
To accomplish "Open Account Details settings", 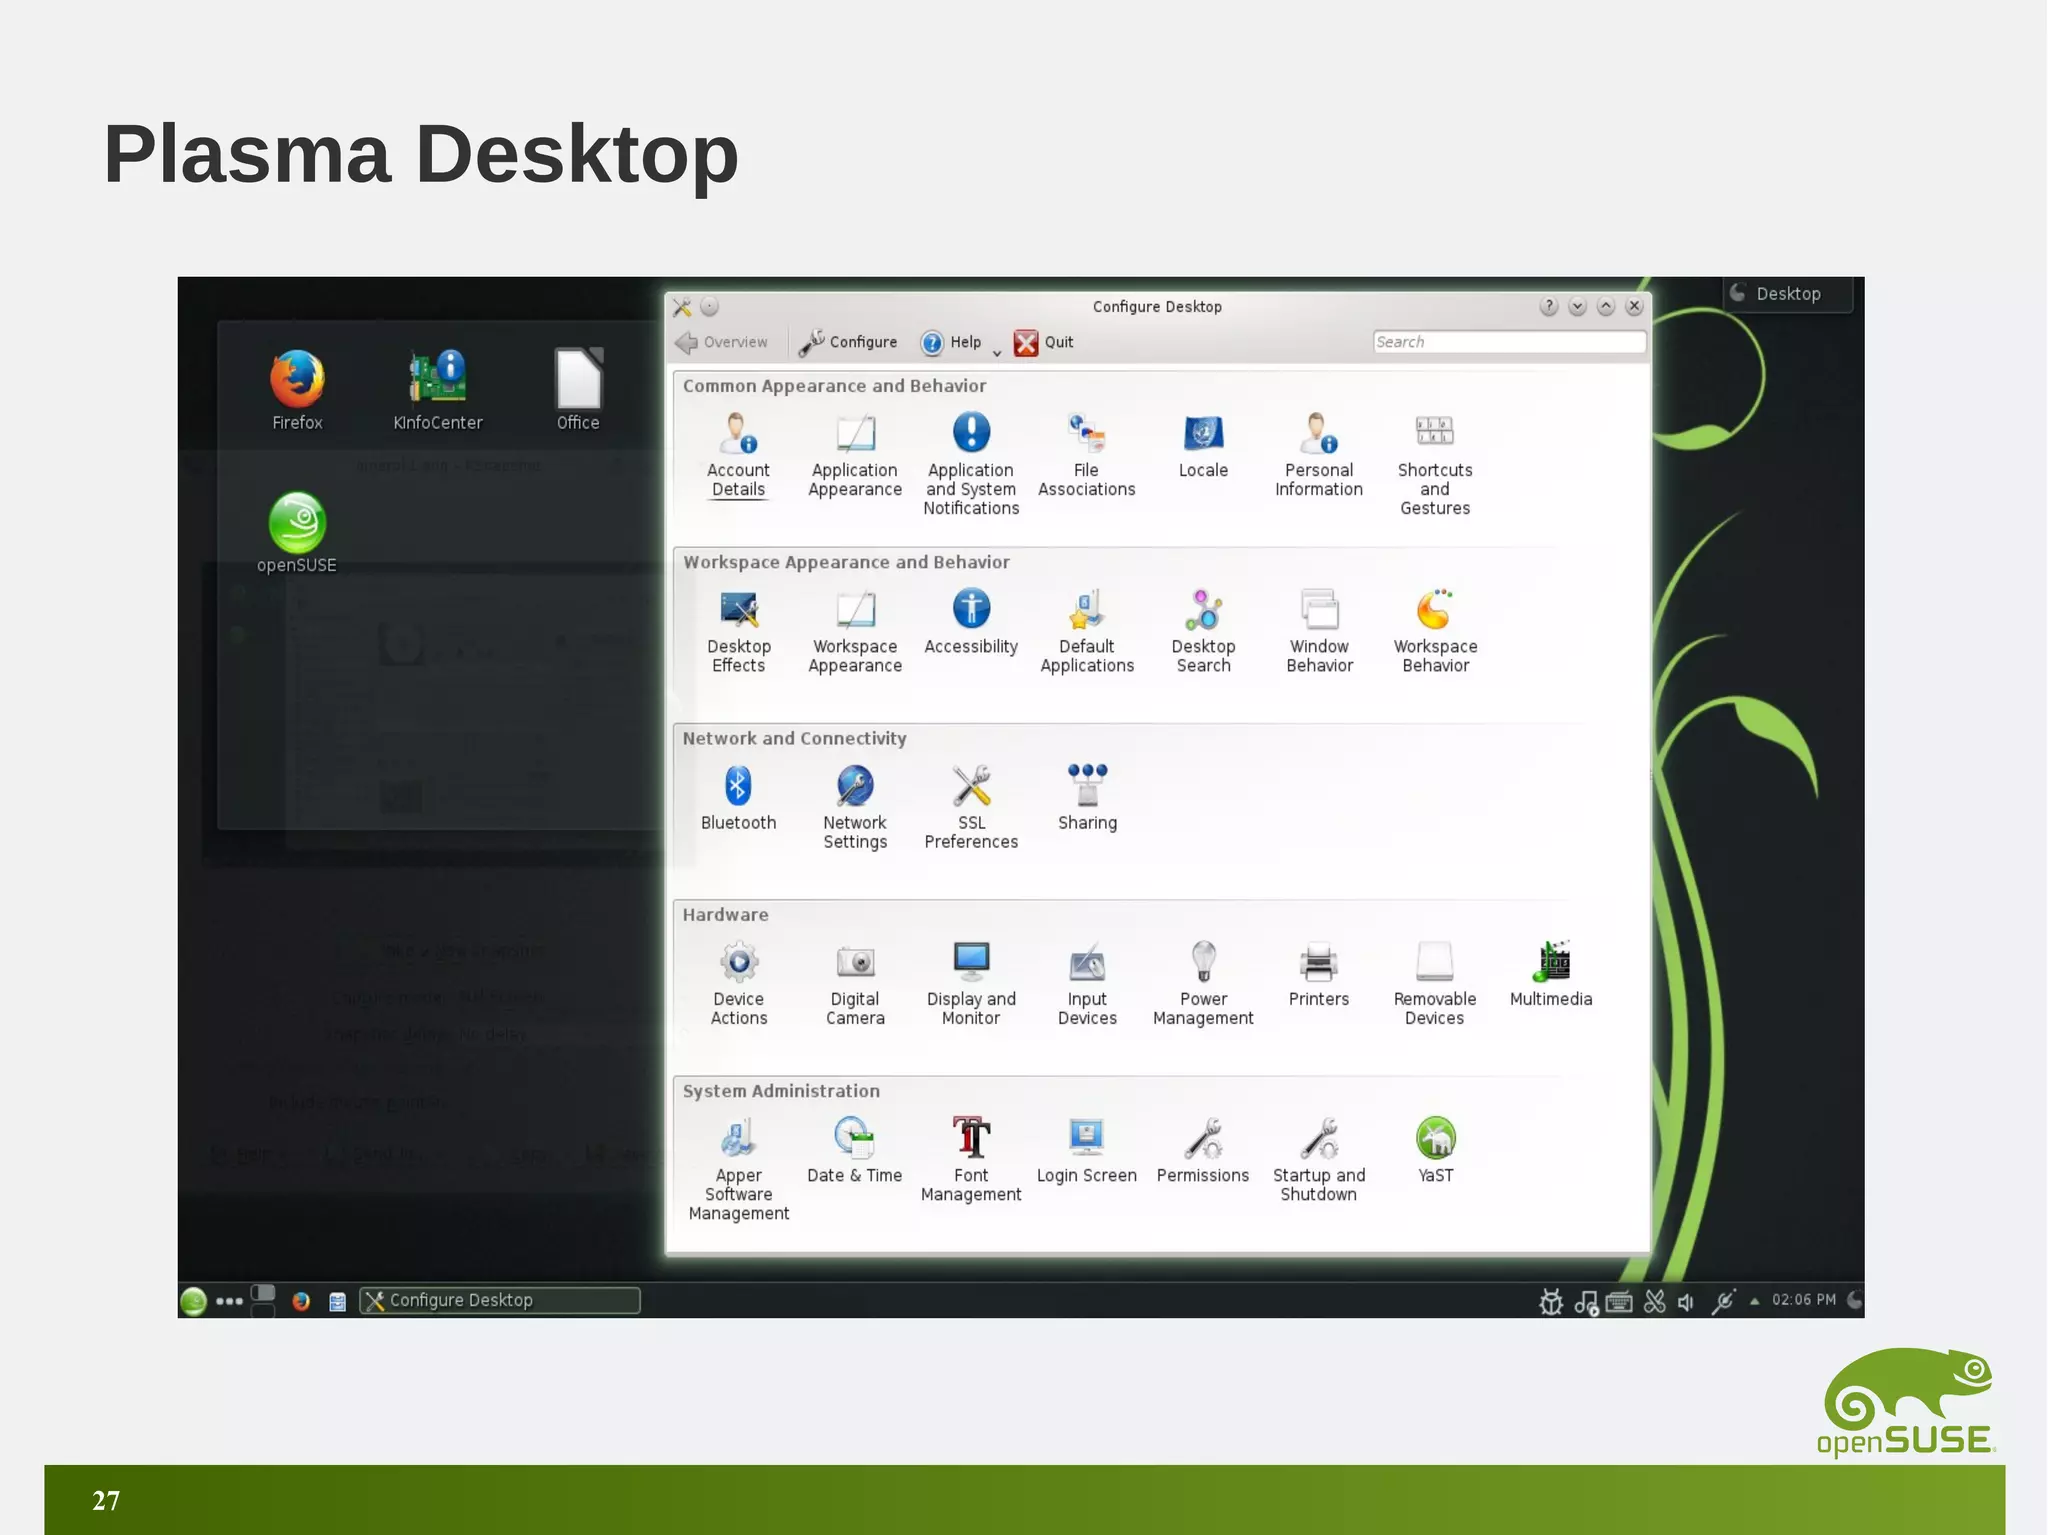I will coord(738,455).
